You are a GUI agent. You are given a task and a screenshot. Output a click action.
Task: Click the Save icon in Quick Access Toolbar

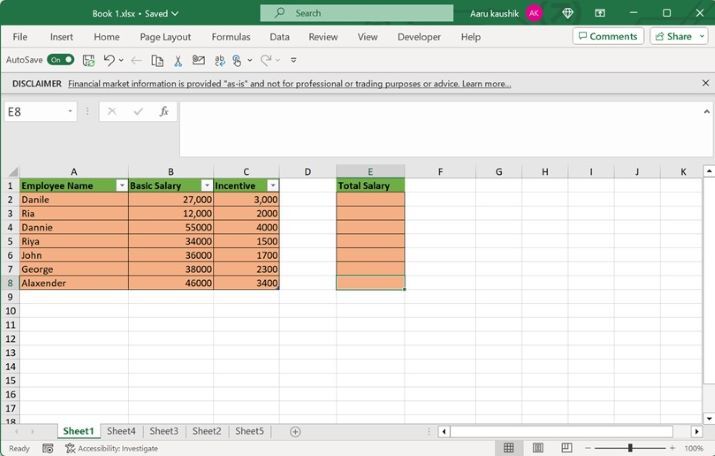pos(88,60)
